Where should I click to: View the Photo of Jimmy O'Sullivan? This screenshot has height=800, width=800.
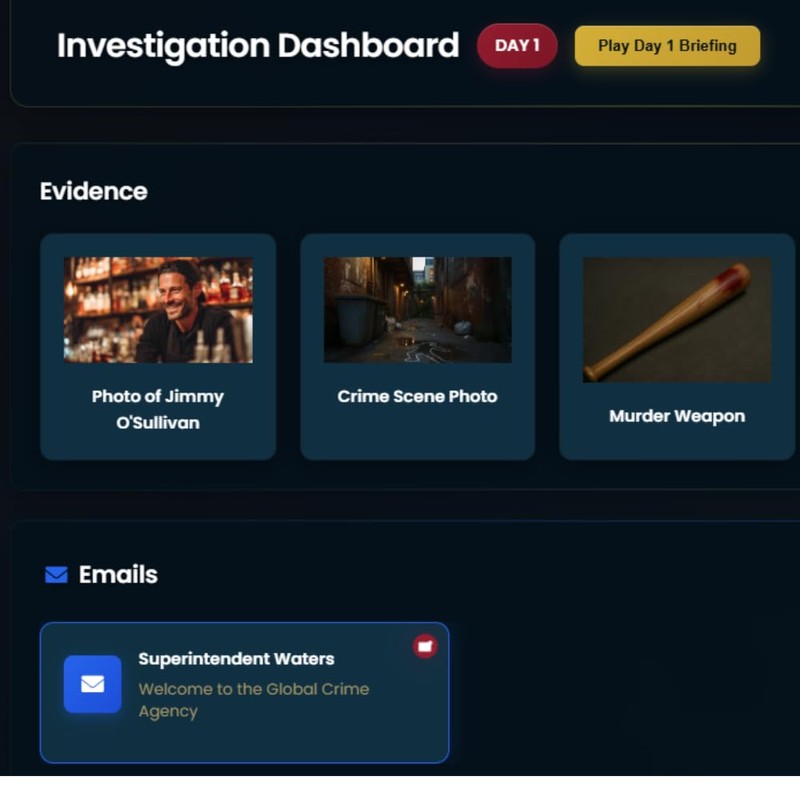(x=157, y=309)
